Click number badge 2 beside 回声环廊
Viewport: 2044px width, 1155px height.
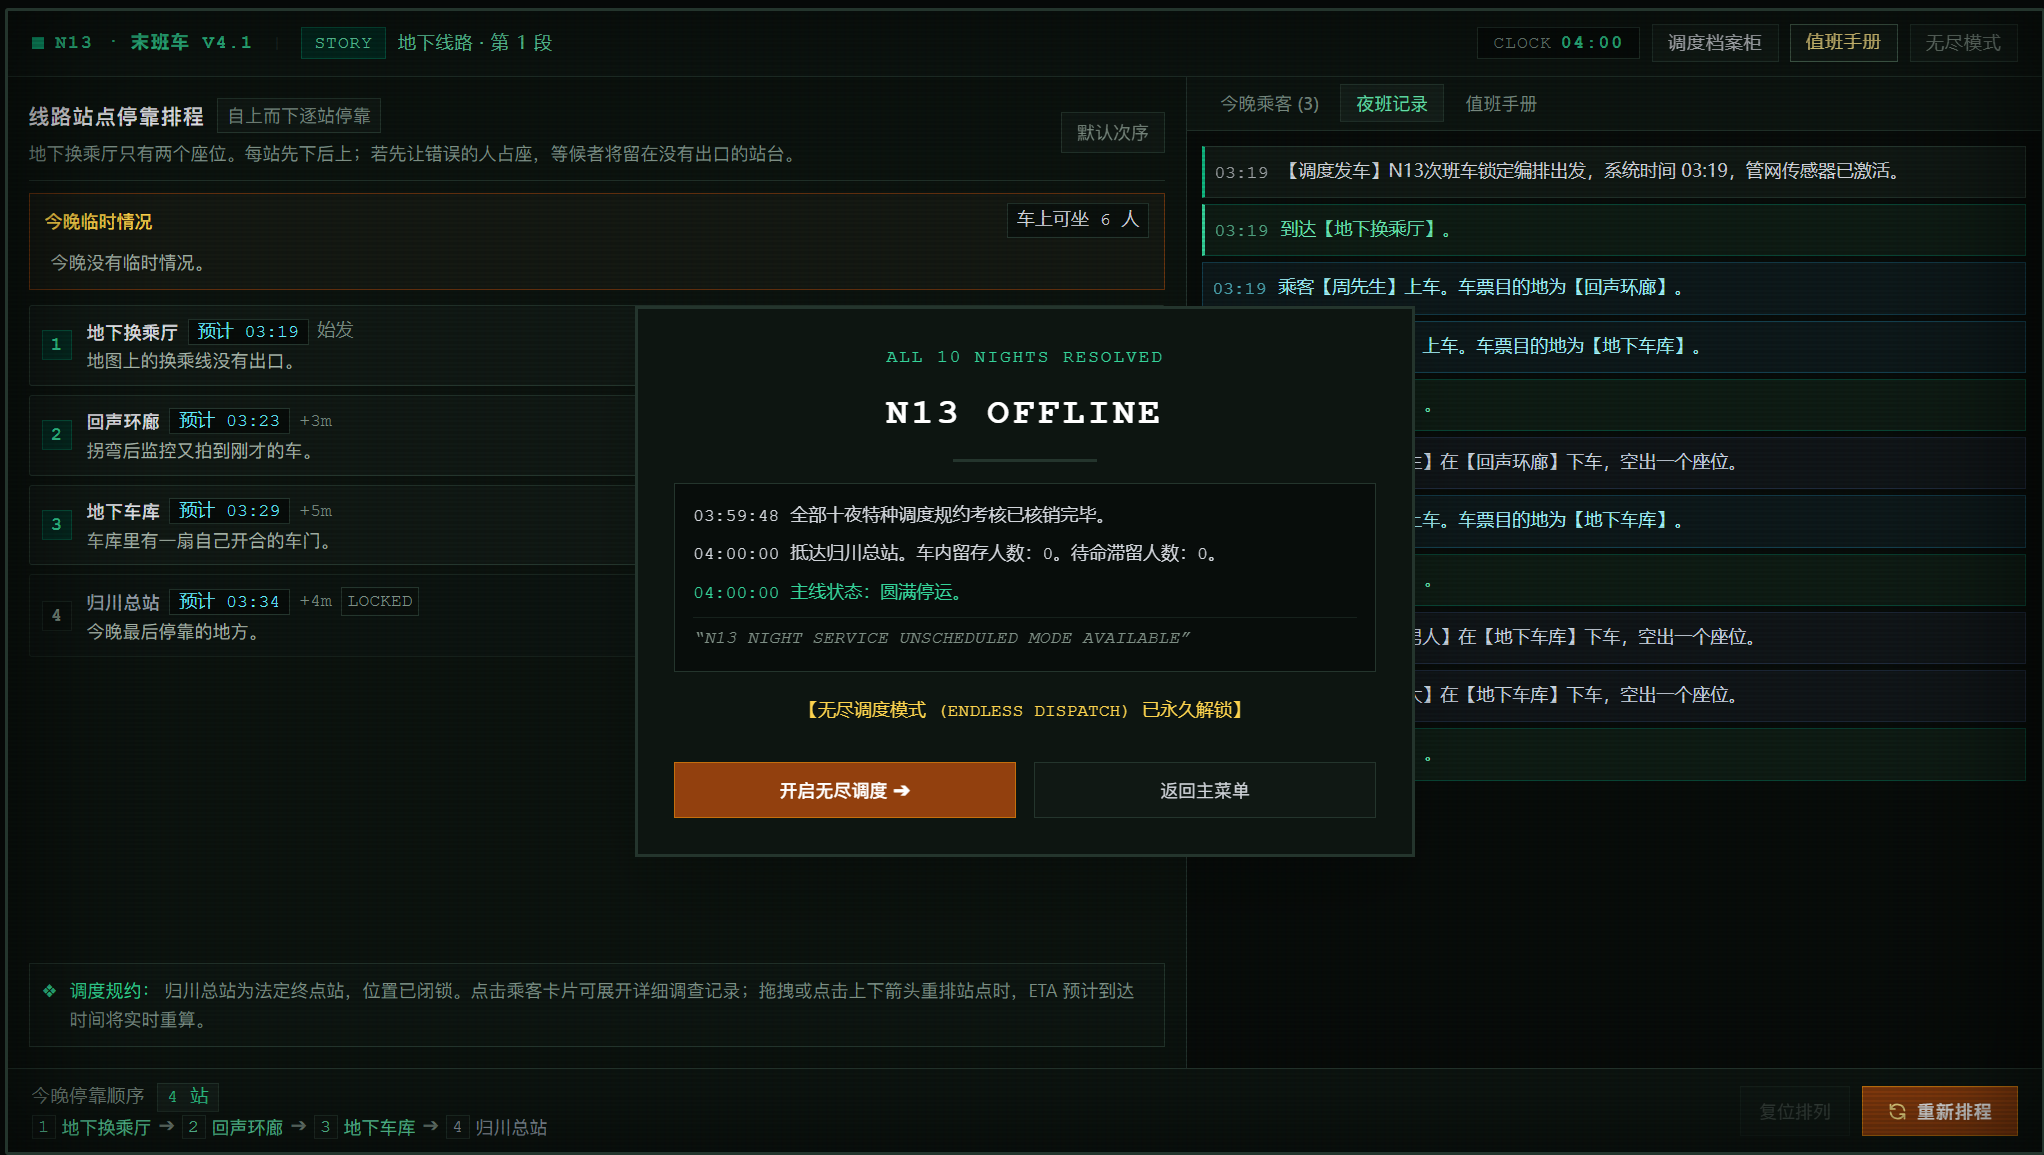pos(56,434)
